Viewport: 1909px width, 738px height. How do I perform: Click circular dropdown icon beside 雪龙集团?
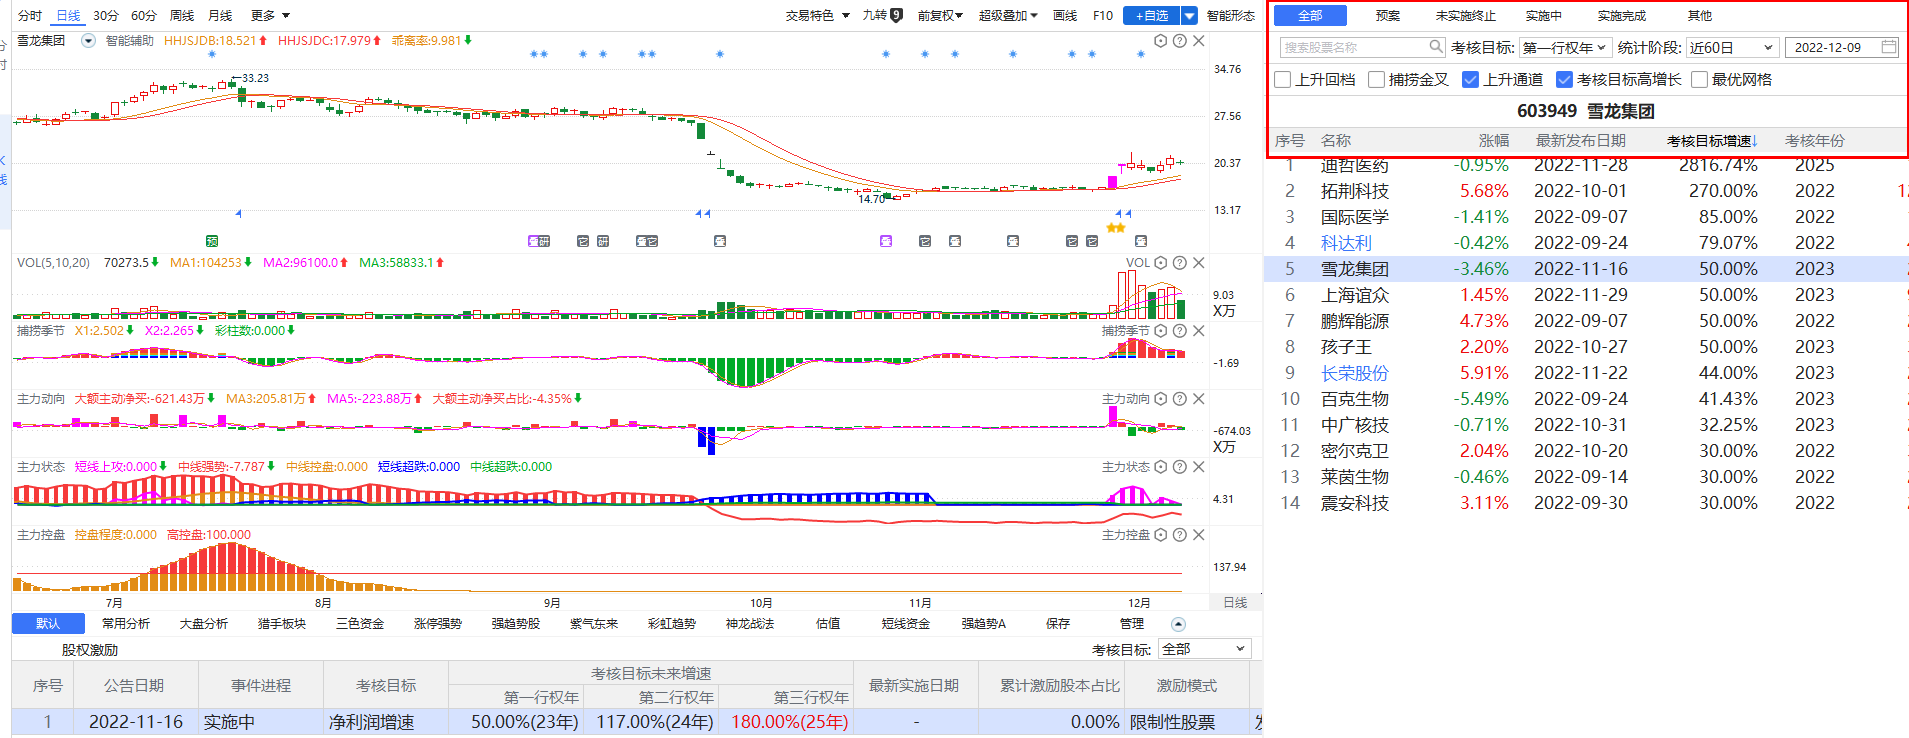click(x=88, y=41)
